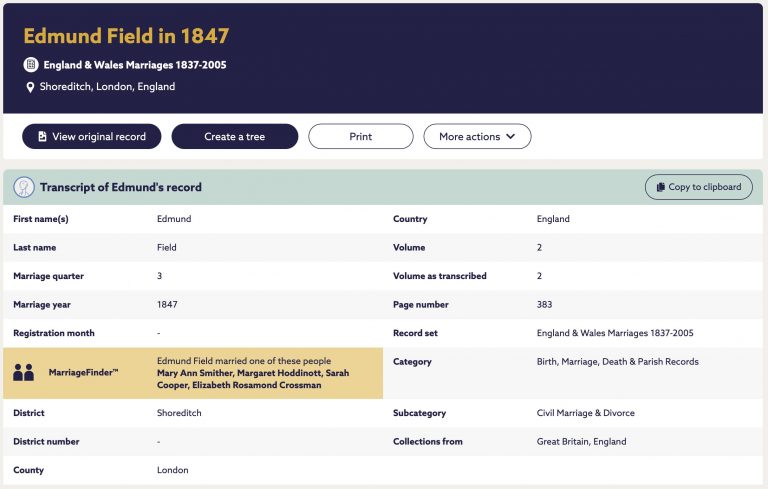This screenshot has height=489, width=768.
Task: Click the Subcategory value Civil Marriage & Divorce
Action: click(x=585, y=413)
